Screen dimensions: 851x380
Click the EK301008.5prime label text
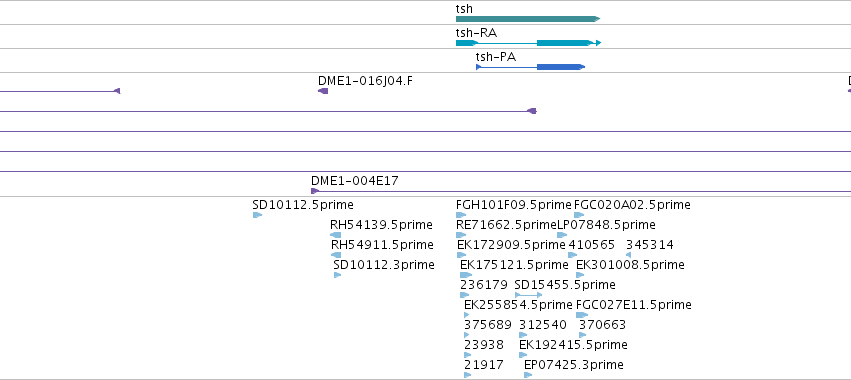click(630, 265)
